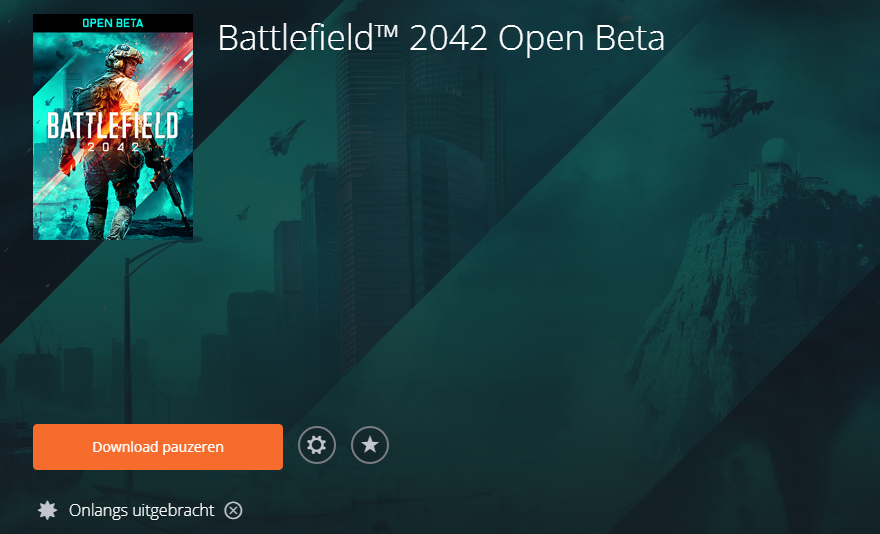Click the burst badge beside Onlangs uitgebracht
Image resolution: width=880 pixels, height=534 pixels.
point(47,510)
